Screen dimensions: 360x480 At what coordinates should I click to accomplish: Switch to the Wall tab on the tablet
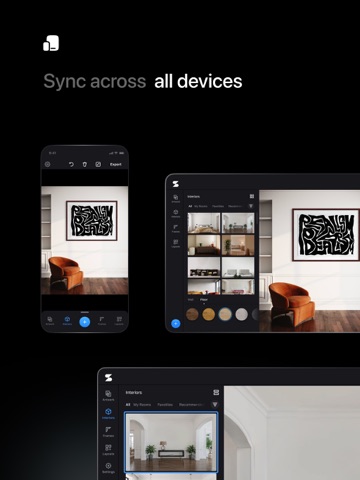point(191,300)
